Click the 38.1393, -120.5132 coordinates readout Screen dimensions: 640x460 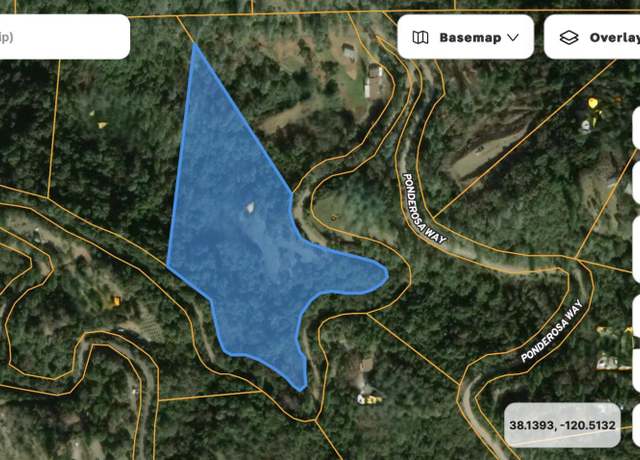562,425
